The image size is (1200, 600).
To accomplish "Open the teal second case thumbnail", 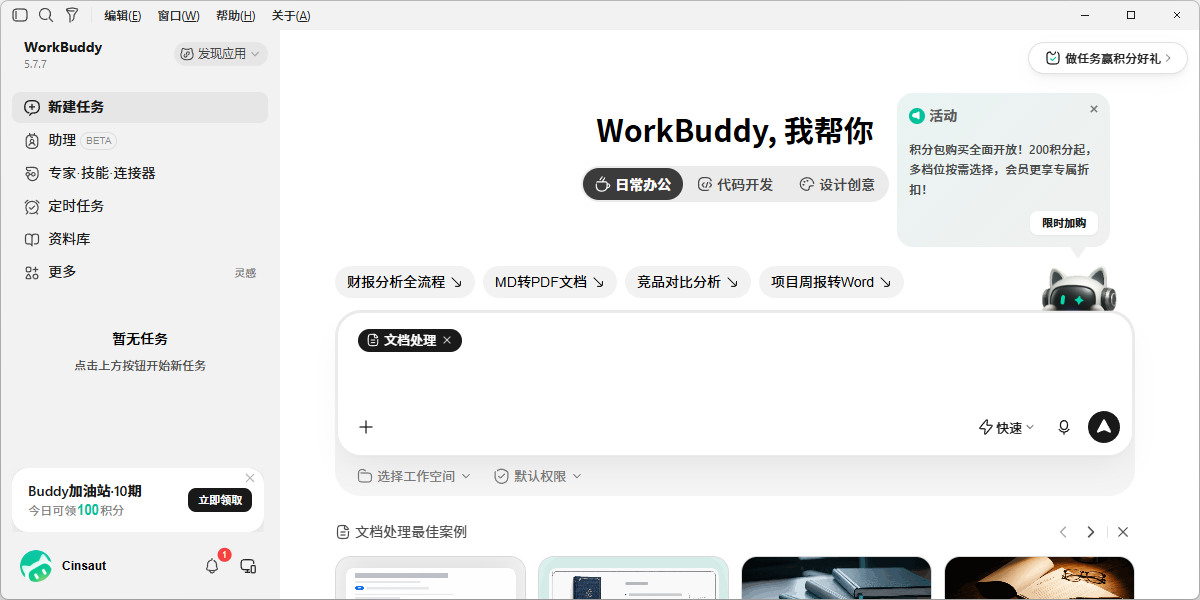I will coord(633,578).
